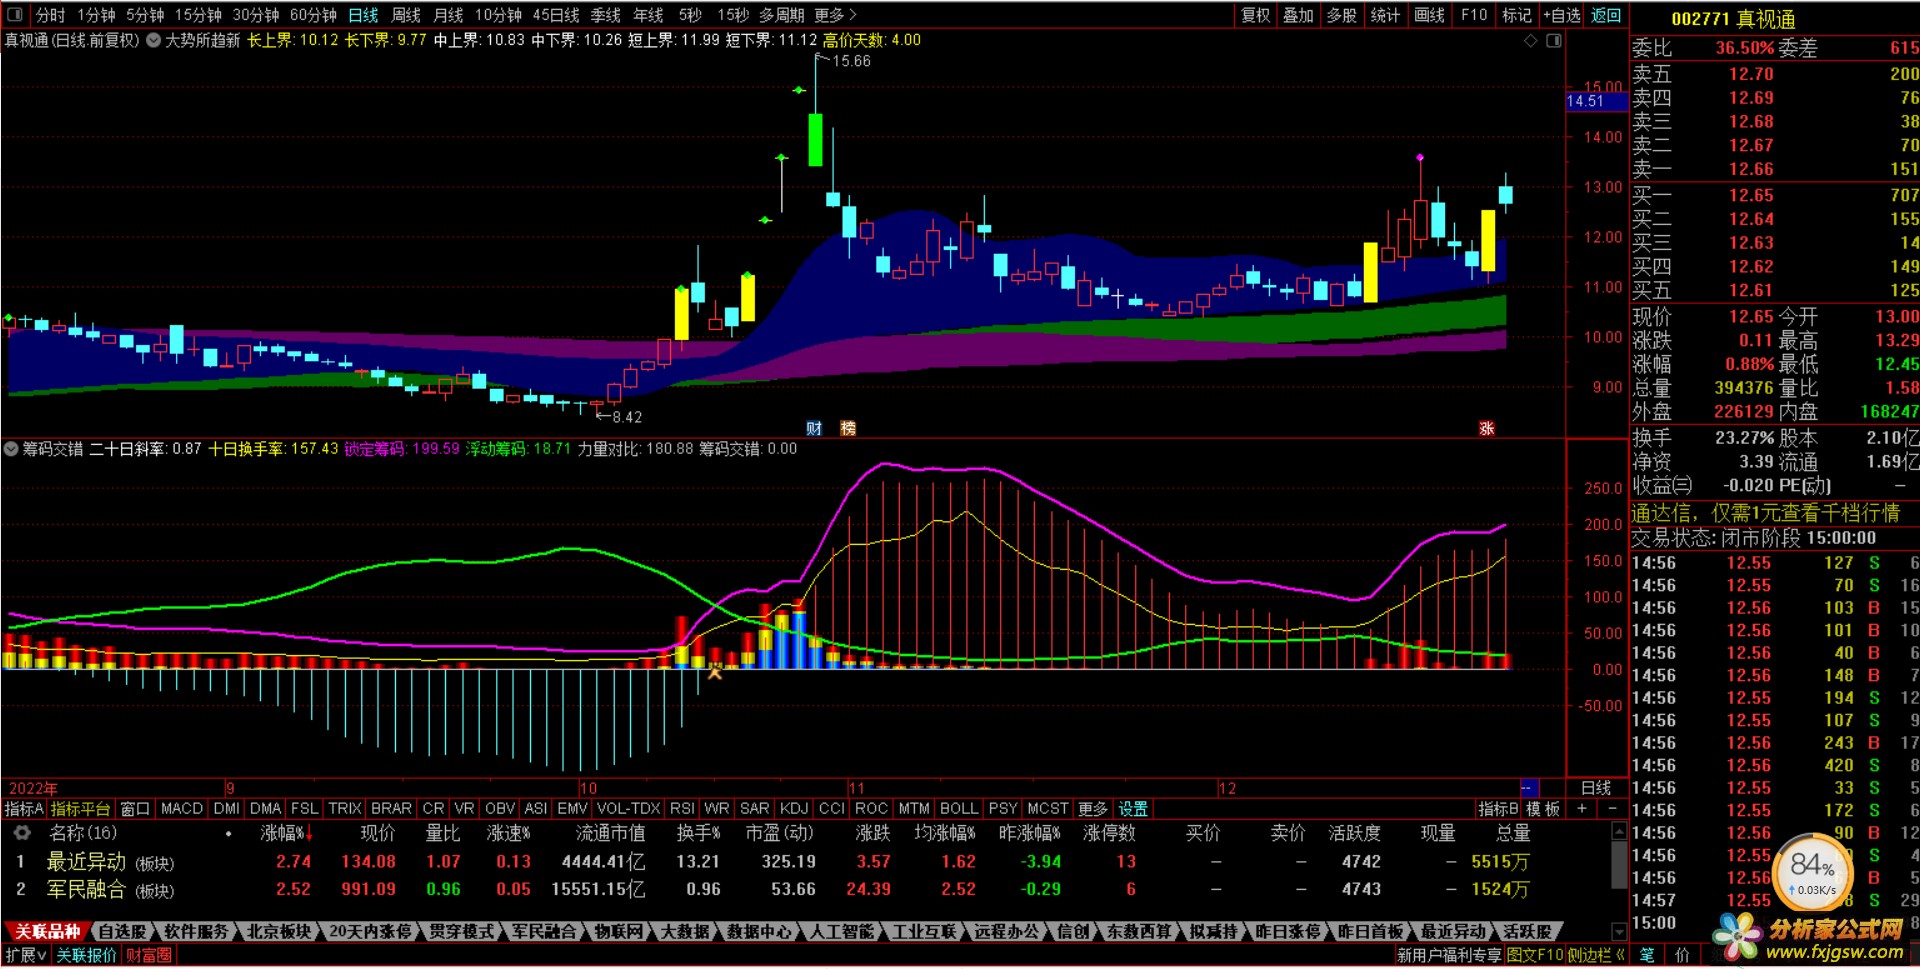Click the 通达信 千档行情 promotion link
Image resolution: width=1920 pixels, height=969 pixels.
point(1765,513)
